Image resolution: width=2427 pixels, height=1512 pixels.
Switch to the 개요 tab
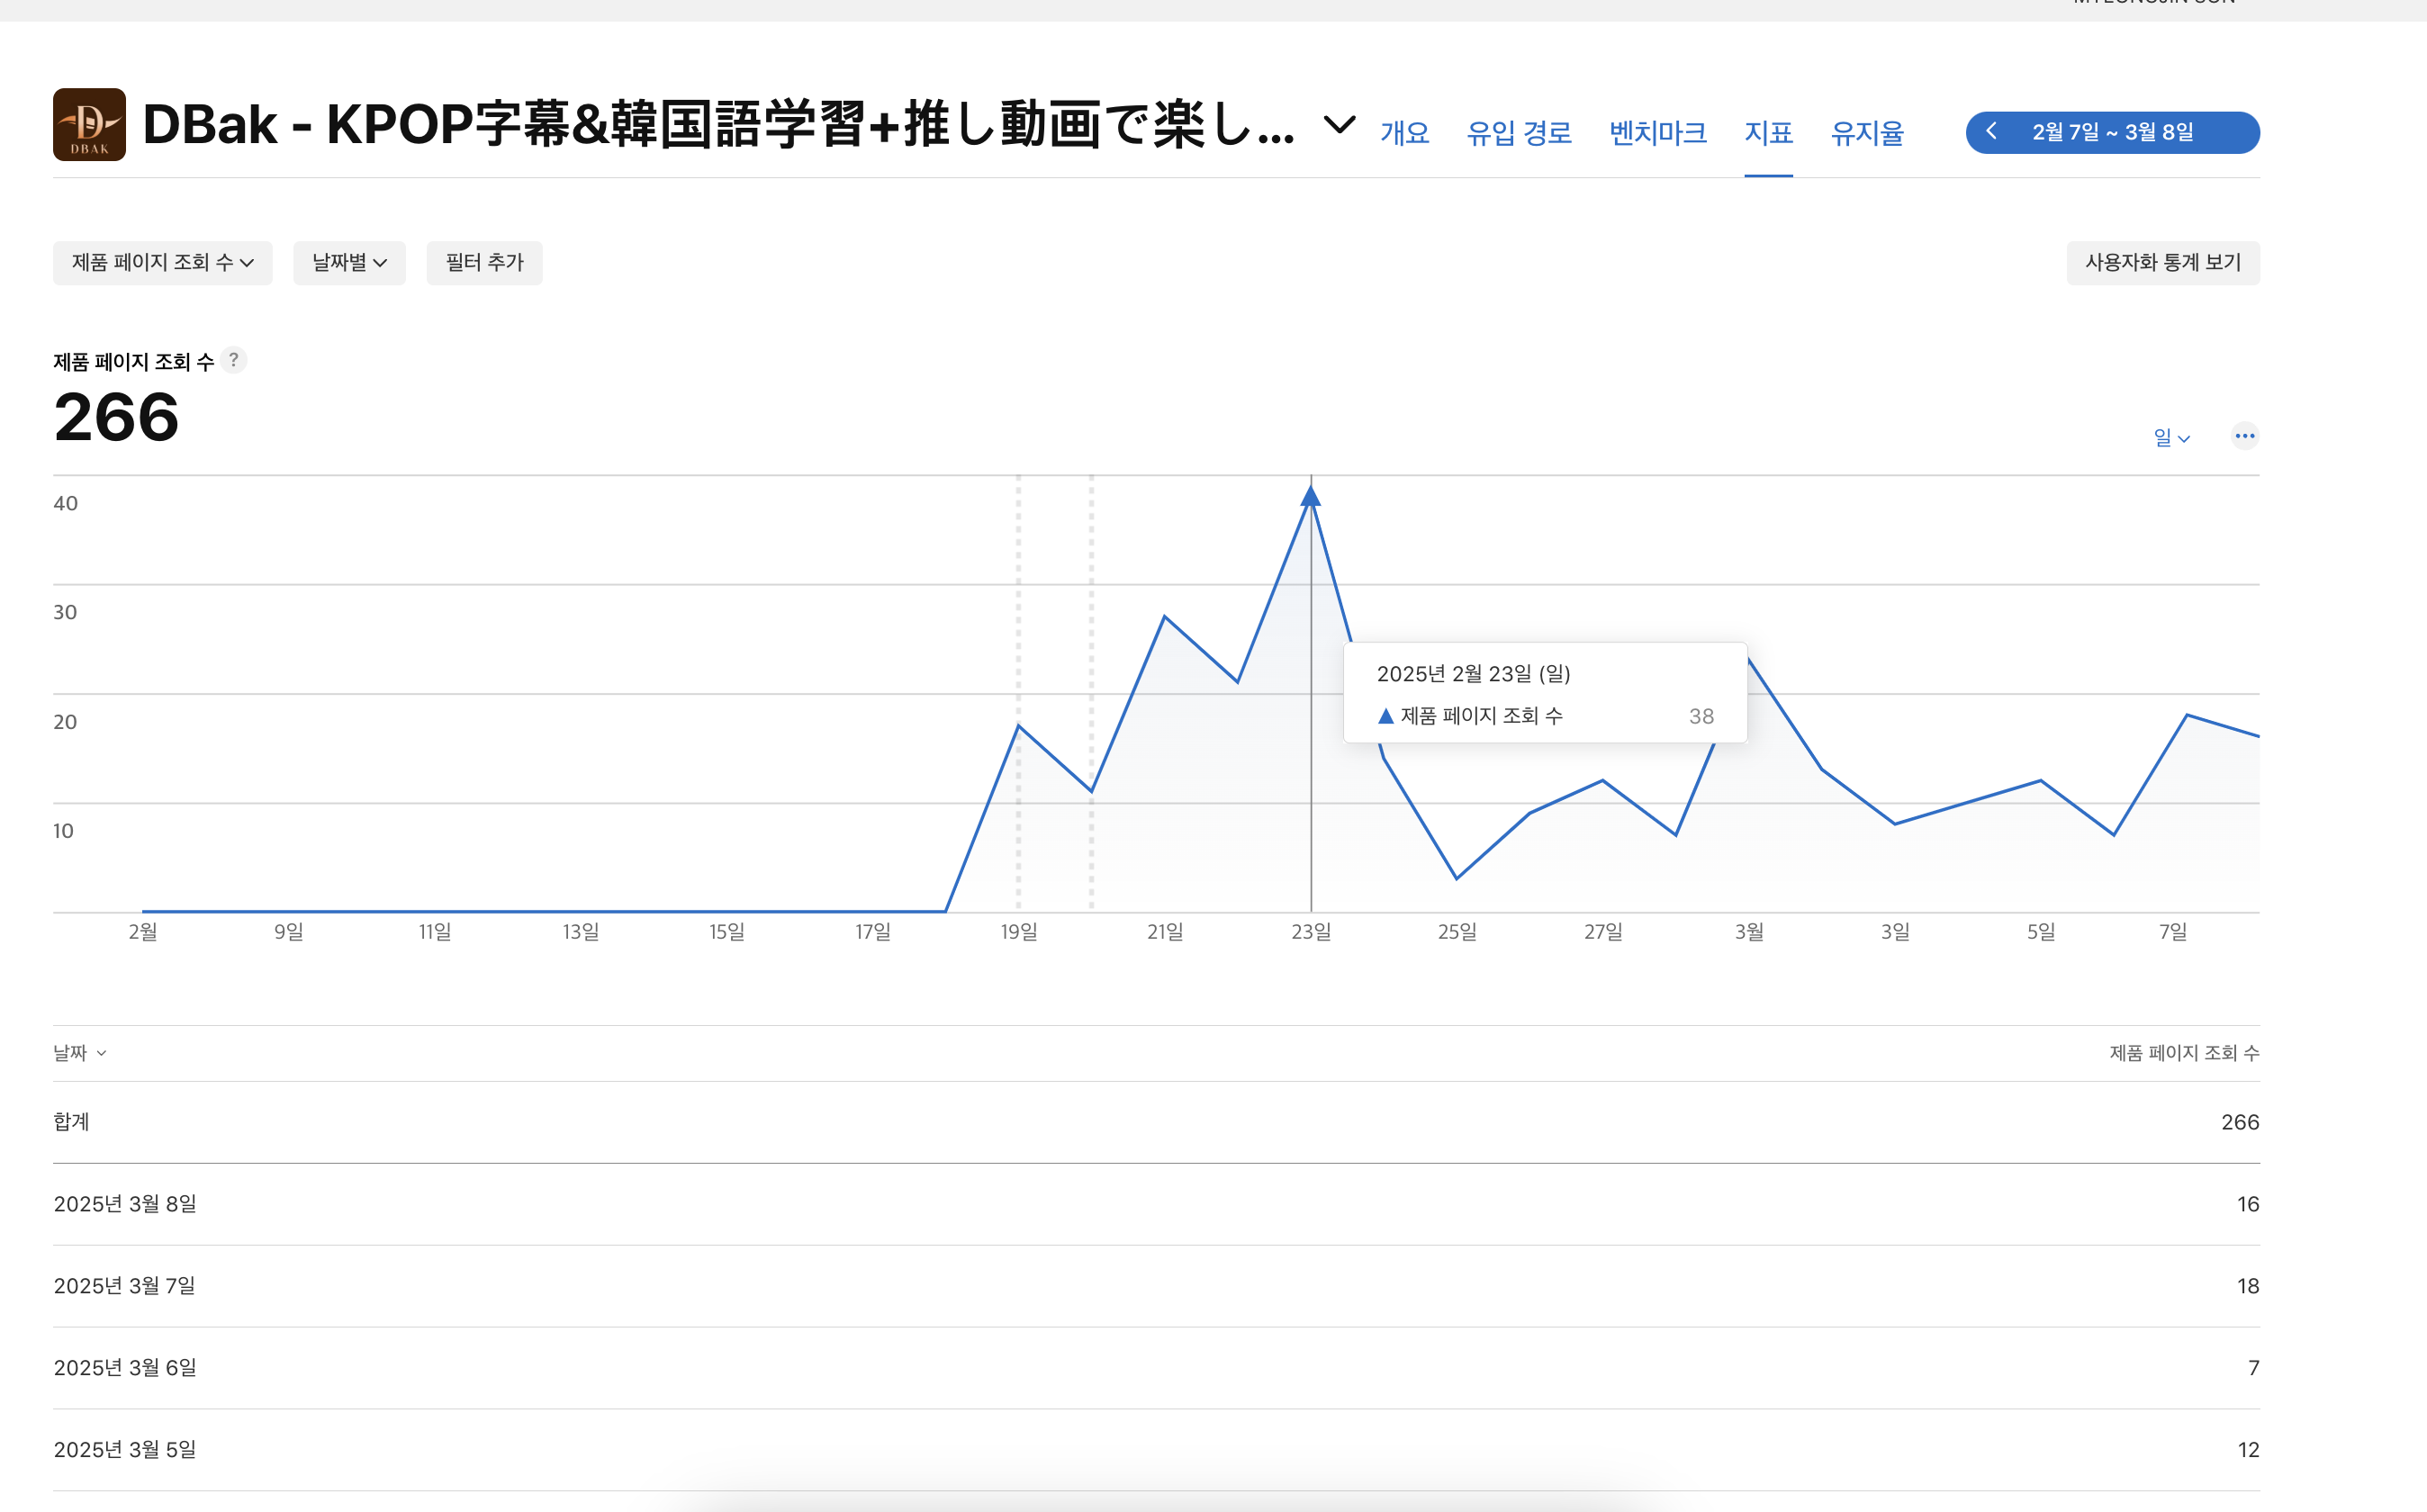[1404, 133]
